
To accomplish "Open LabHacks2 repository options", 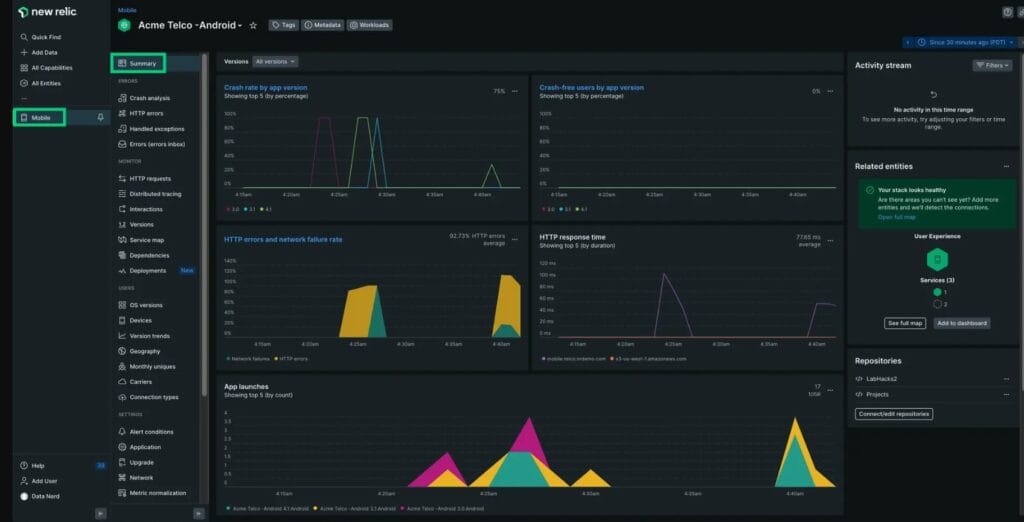I will [1006, 379].
